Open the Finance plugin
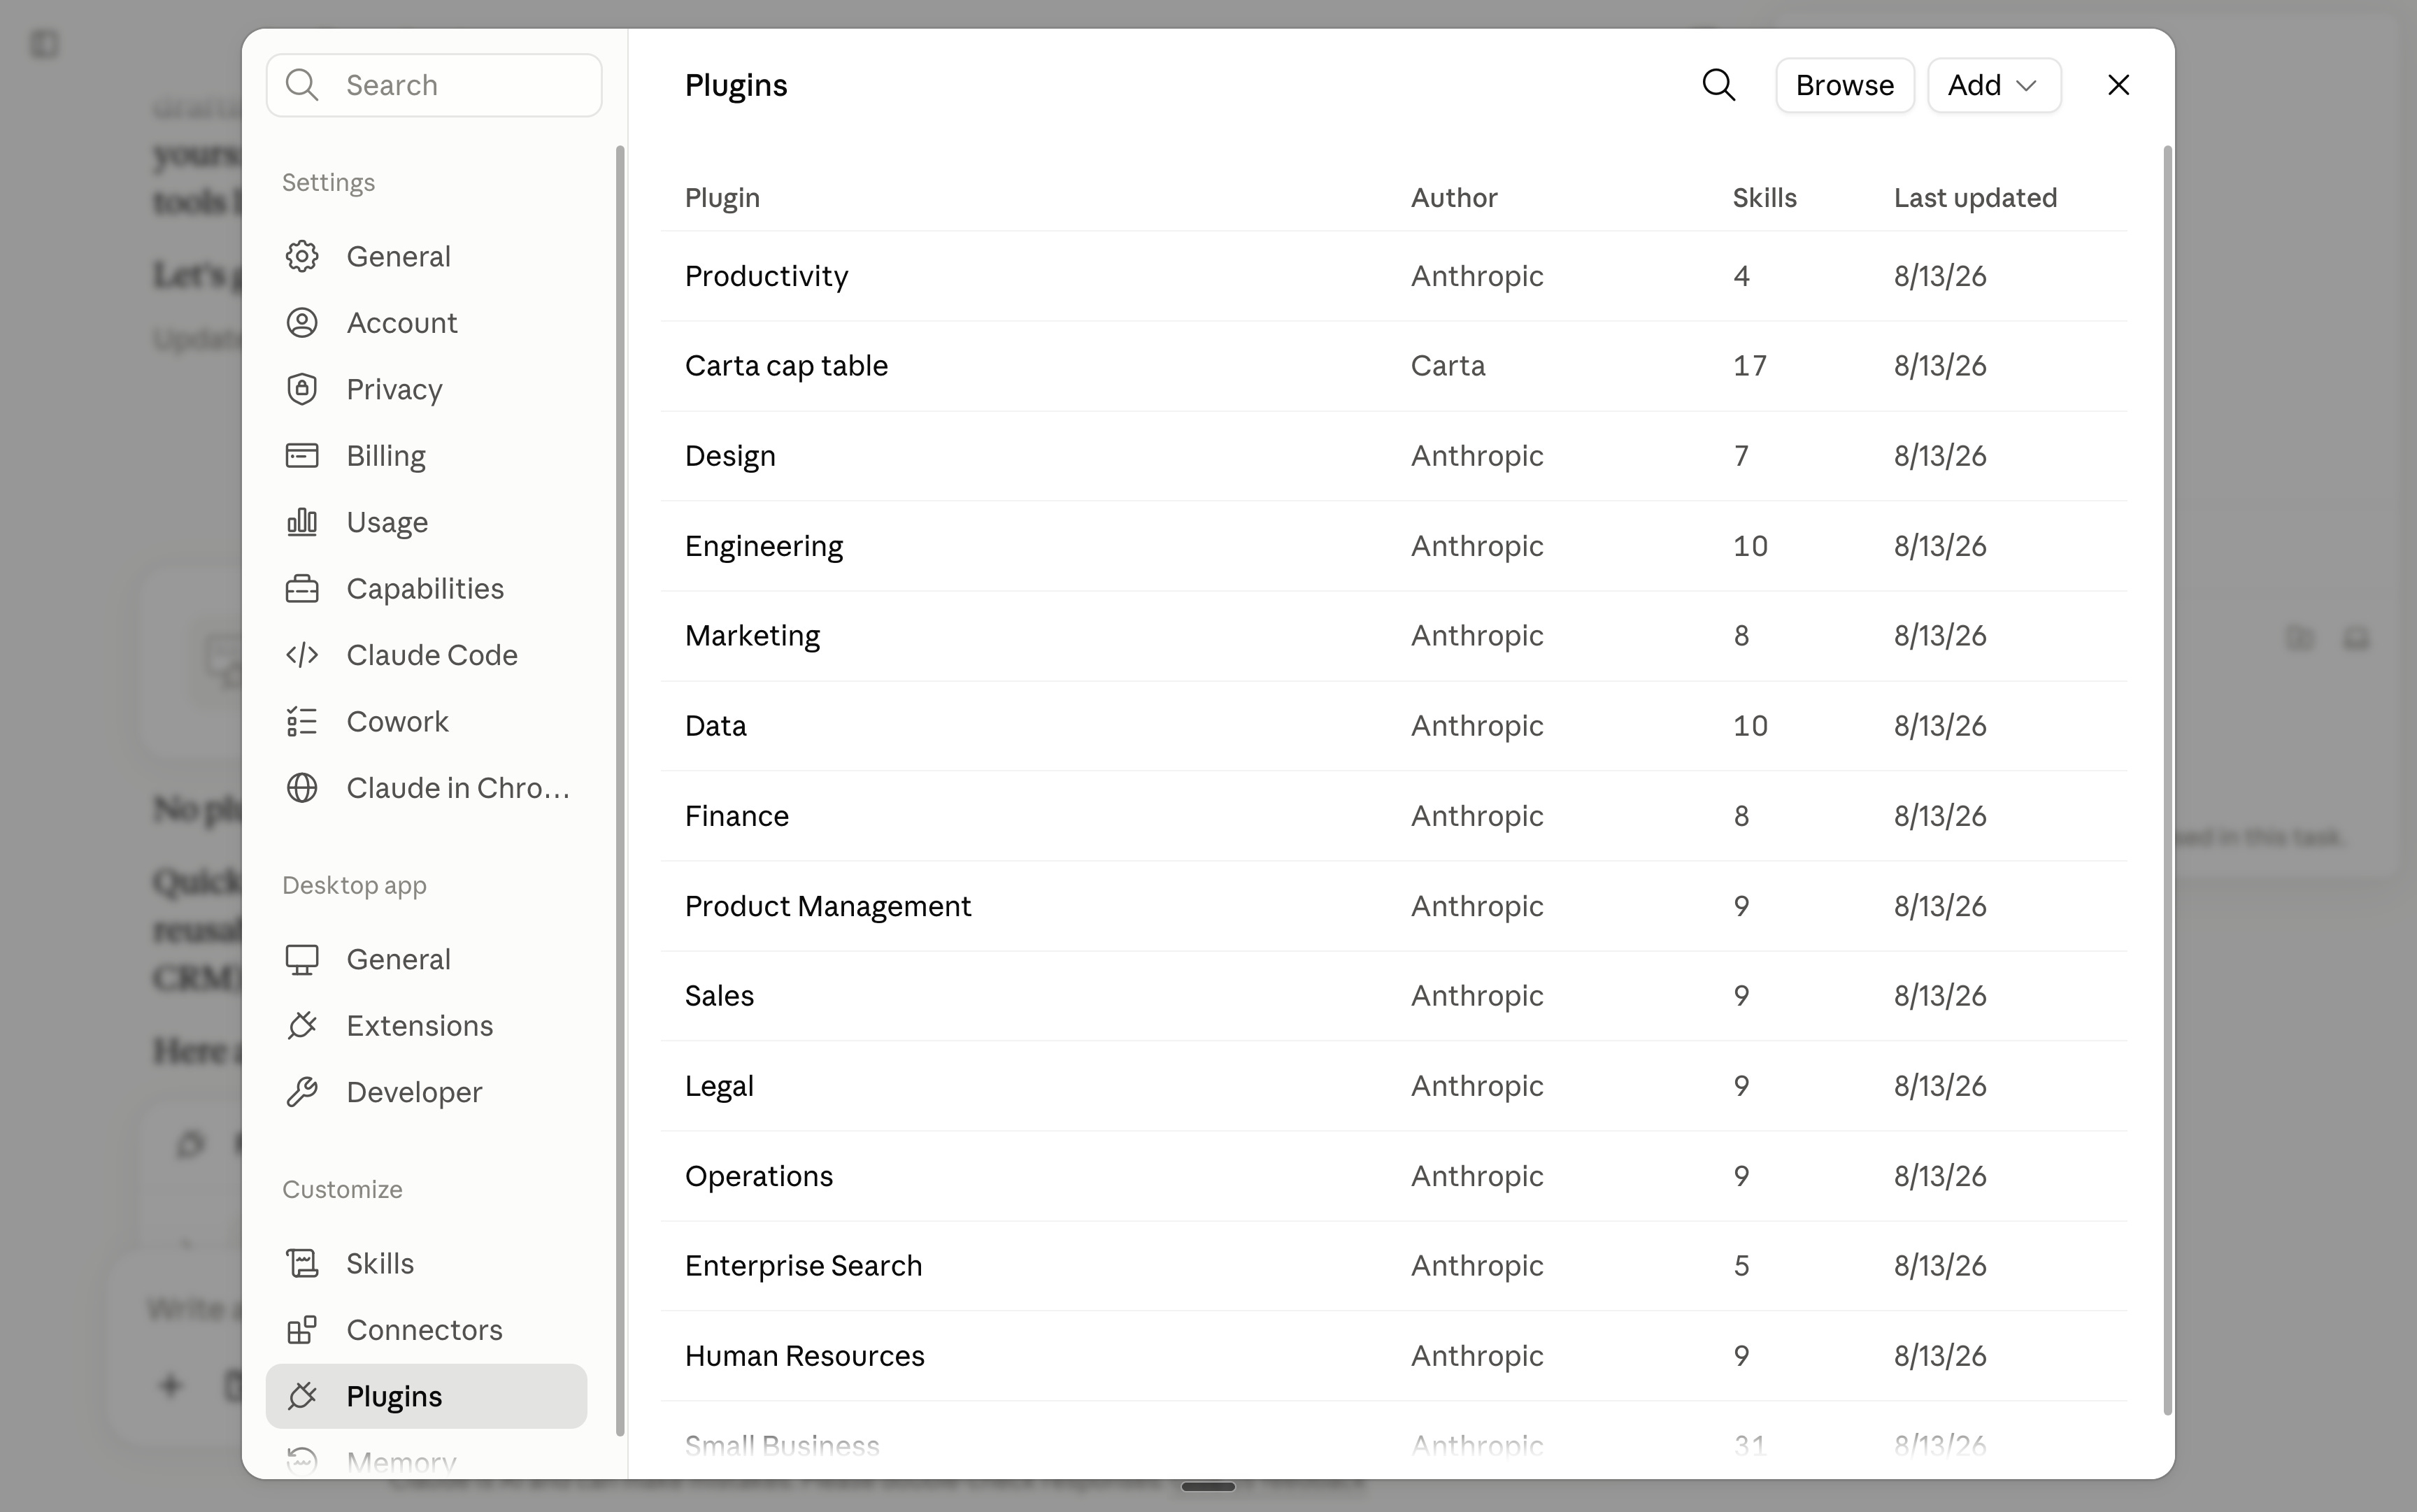Image resolution: width=2417 pixels, height=1512 pixels. [1393, 816]
